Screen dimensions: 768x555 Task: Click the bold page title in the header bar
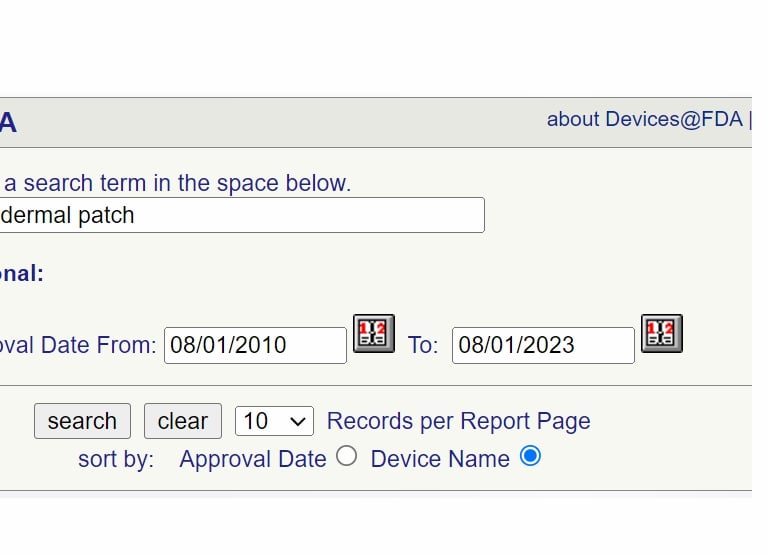(8, 124)
